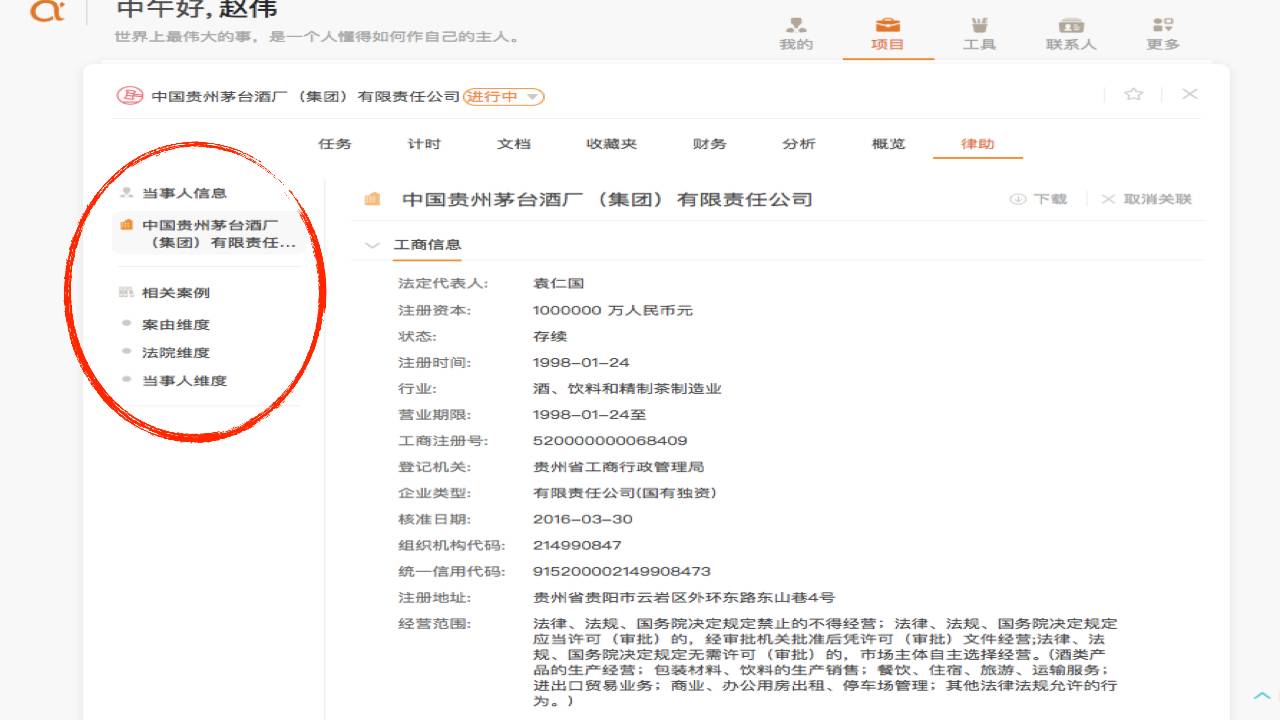Screen dimensions: 1280x720
Task: Click legal representative name 袁仁国
Action: [x=558, y=284]
